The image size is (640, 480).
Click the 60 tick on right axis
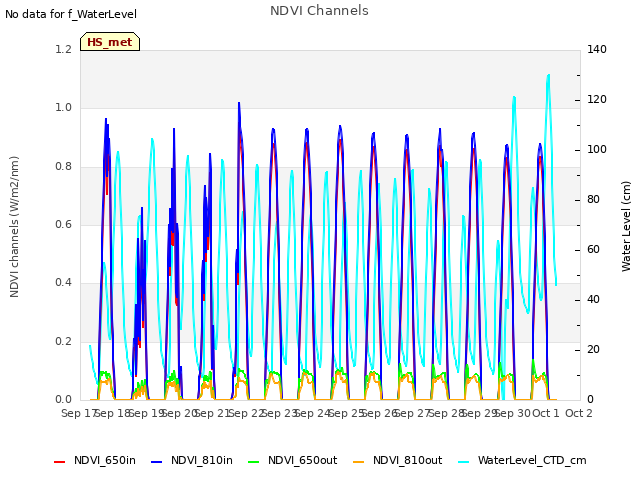[593, 250]
